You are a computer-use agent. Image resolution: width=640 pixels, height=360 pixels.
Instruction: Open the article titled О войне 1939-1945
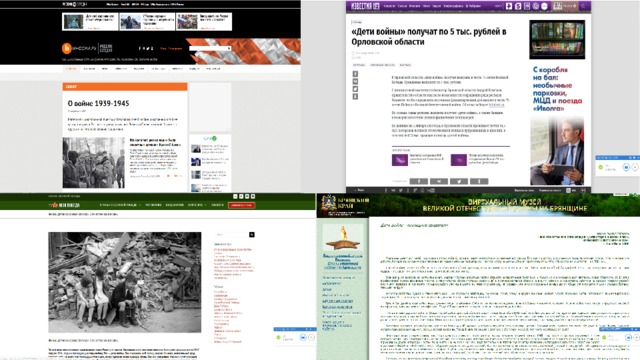point(98,104)
